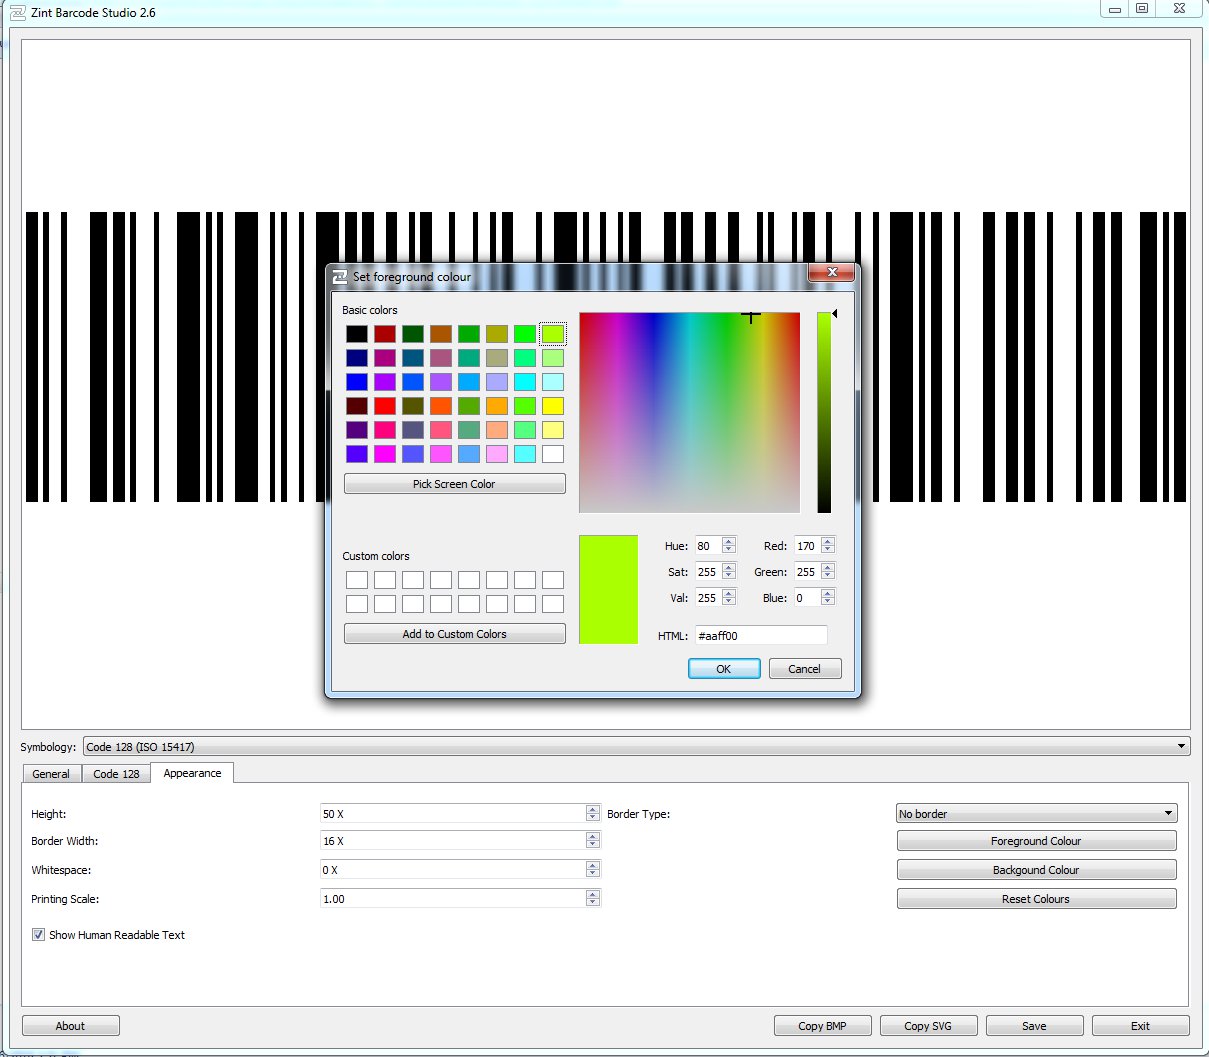
Task: Confirm colour choice with OK
Action: click(x=724, y=668)
